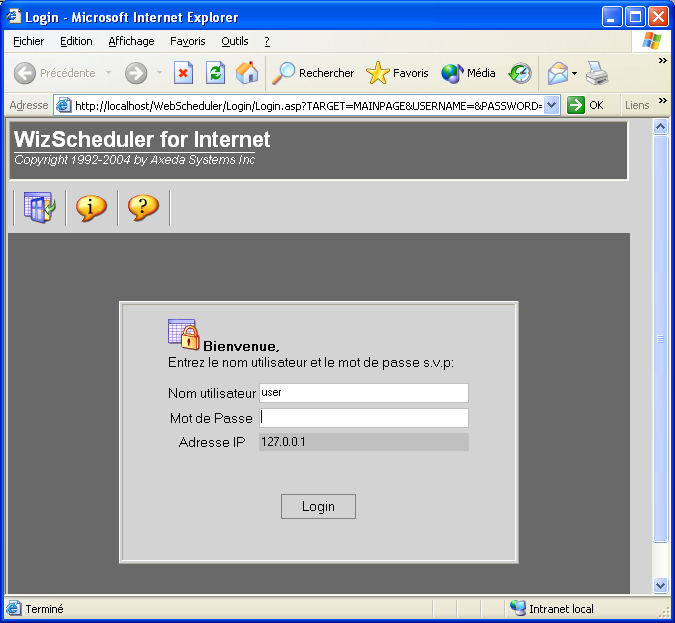Open the Outils menu

pyautogui.click(x=235, y=41)
